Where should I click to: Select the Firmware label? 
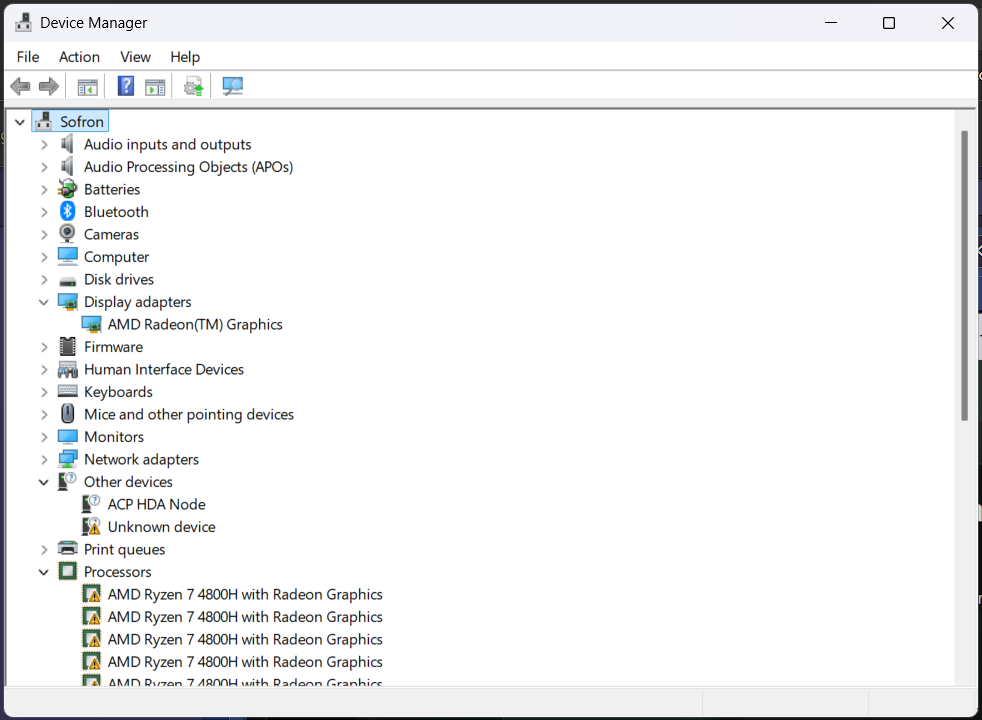(x=113, y=347)
